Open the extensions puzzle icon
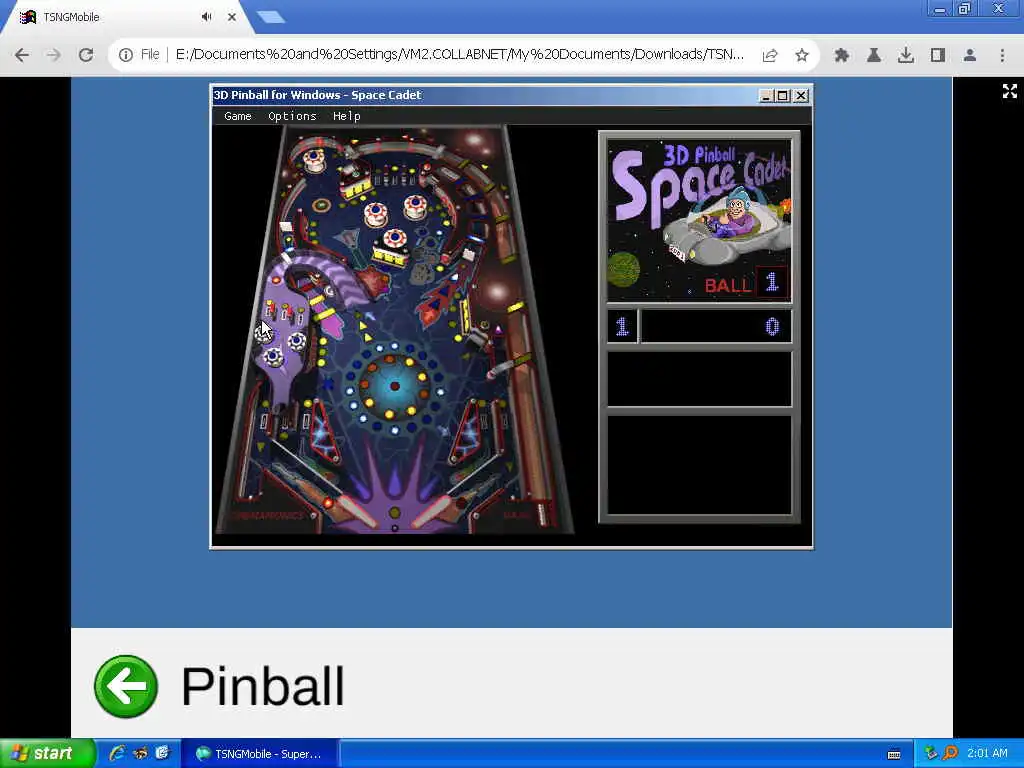 [x=842, y=56]
